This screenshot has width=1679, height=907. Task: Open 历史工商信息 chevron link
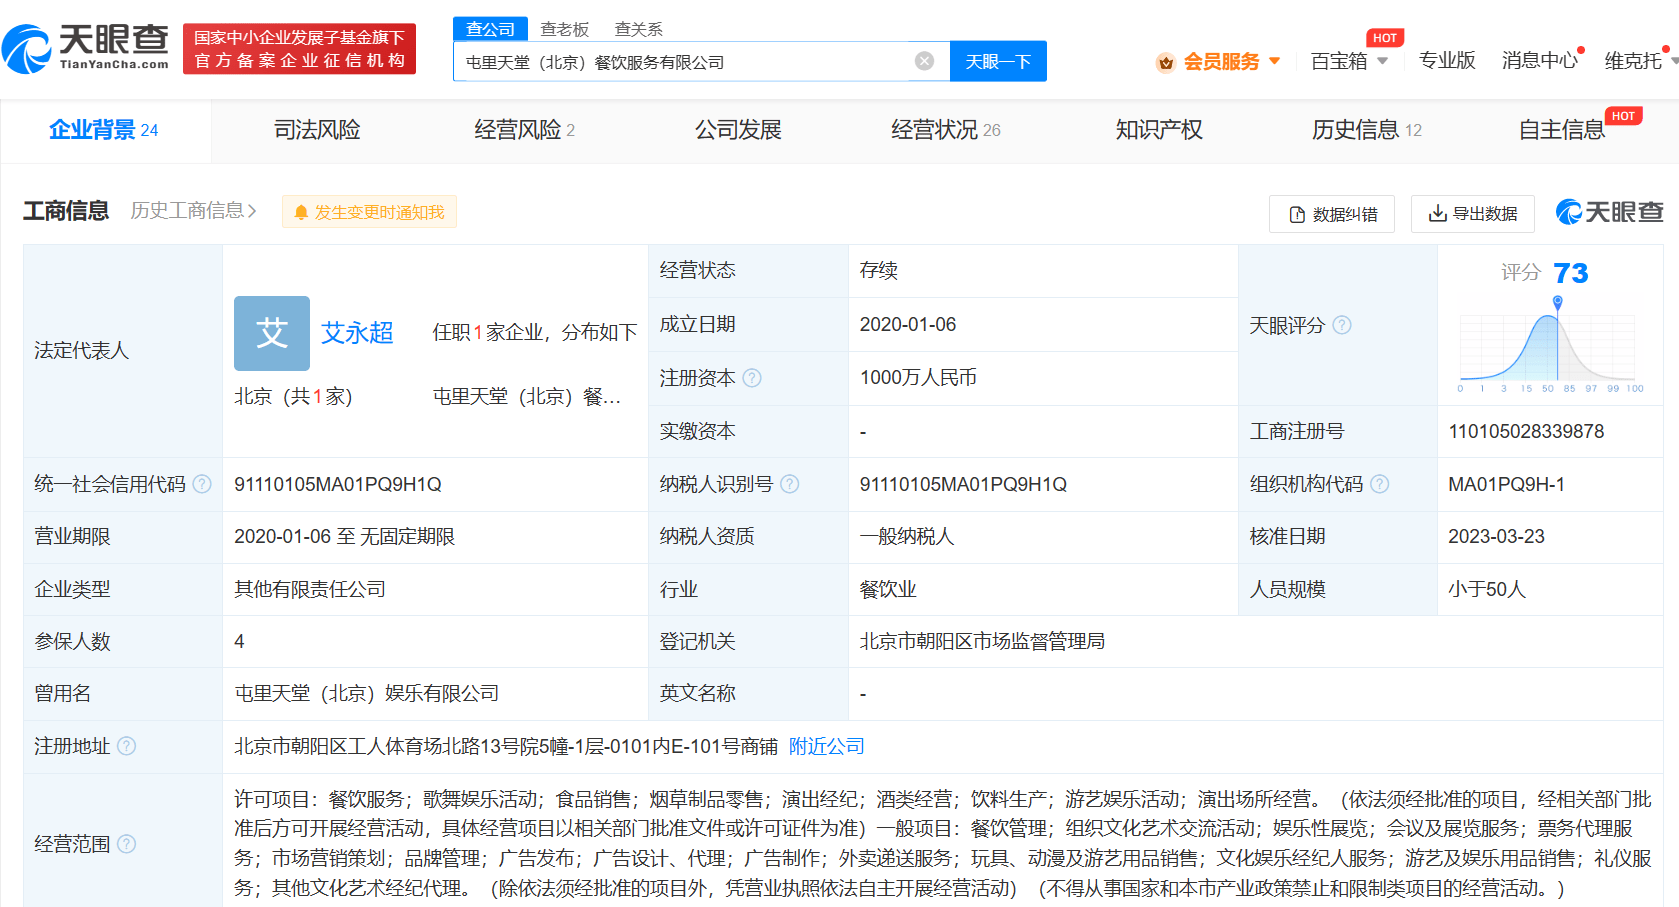point(193,211)
